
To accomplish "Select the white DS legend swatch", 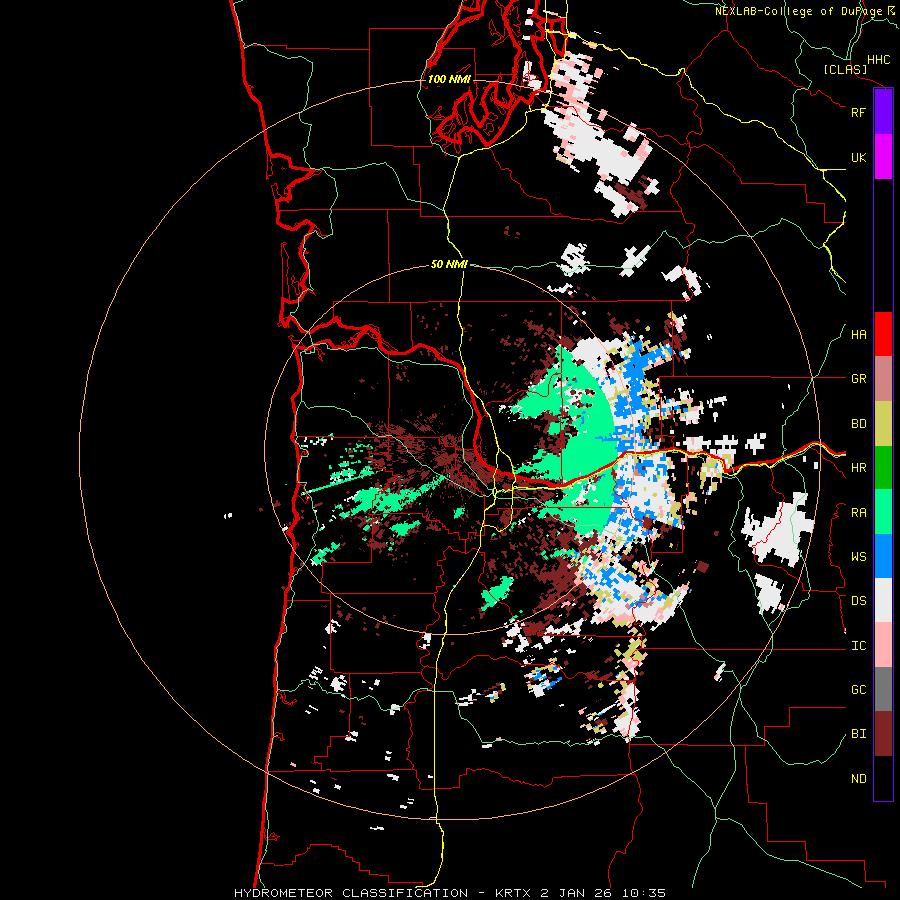I will pyautogui.click(x=883, y=600).
